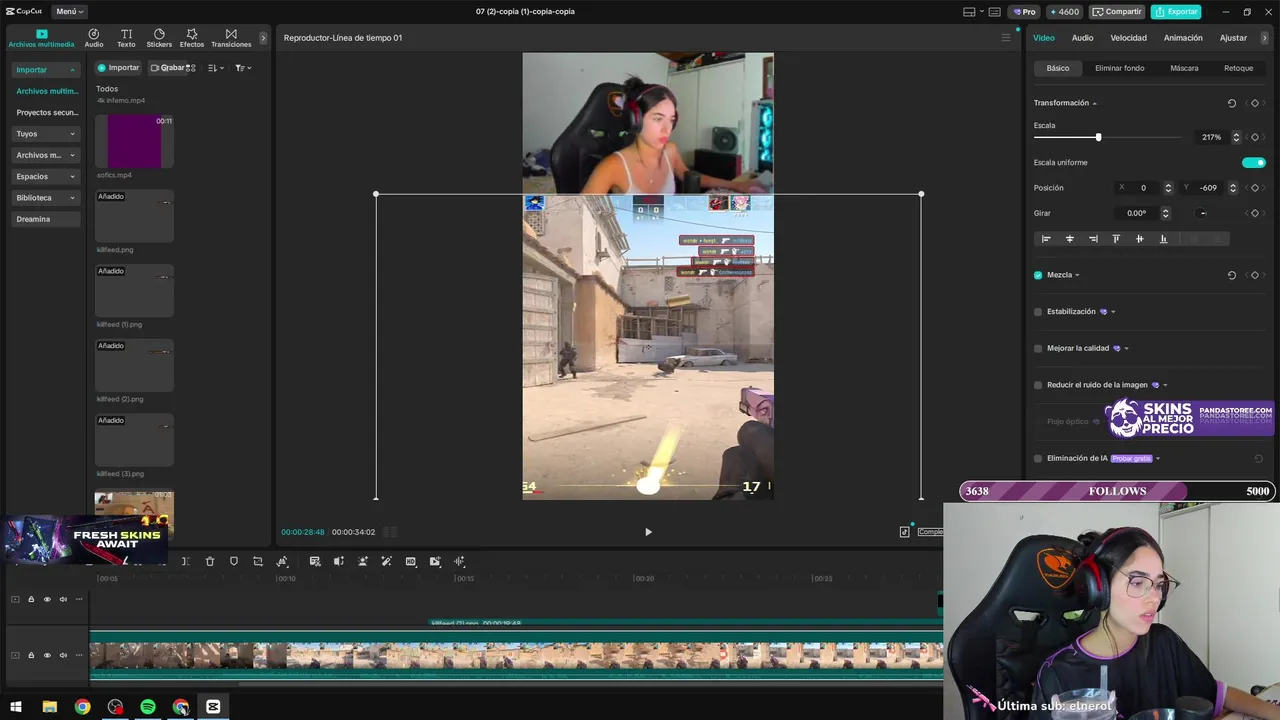Open the Efectos tab
This screenshot has width=1280, height=720.
192,38
